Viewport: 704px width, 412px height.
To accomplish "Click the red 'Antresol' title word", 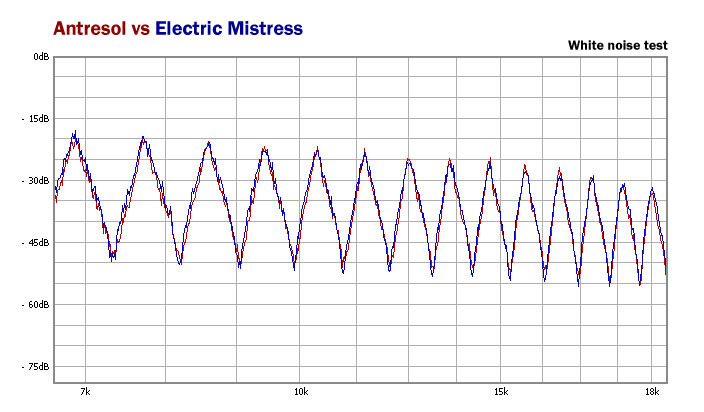I will tap(90, 28).
